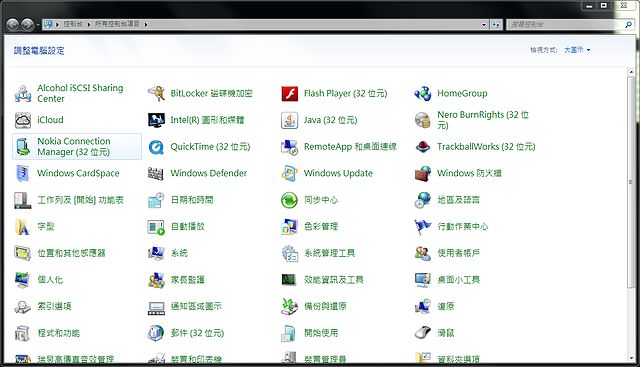Open 位置和其他感應器
This screenshot has height=367, width=640.
coord(71,253)
